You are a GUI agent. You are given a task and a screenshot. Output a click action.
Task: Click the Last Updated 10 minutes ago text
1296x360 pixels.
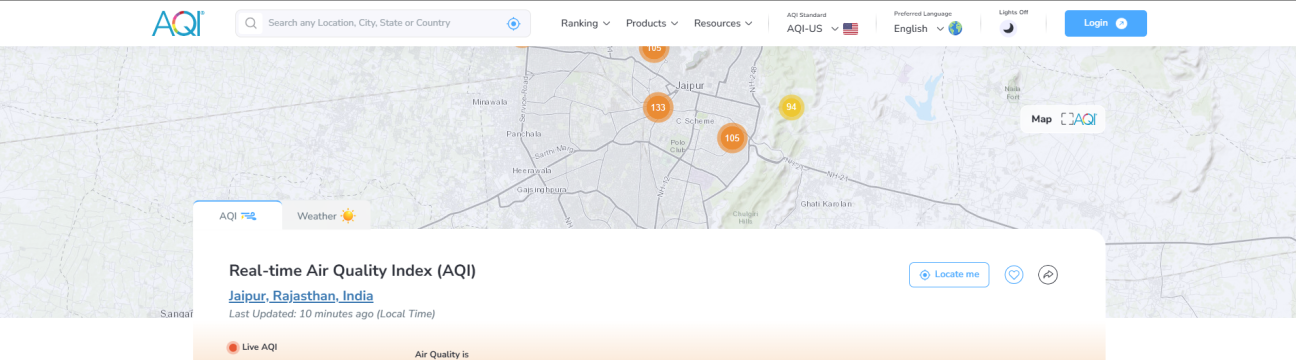(x=332, y=314)
